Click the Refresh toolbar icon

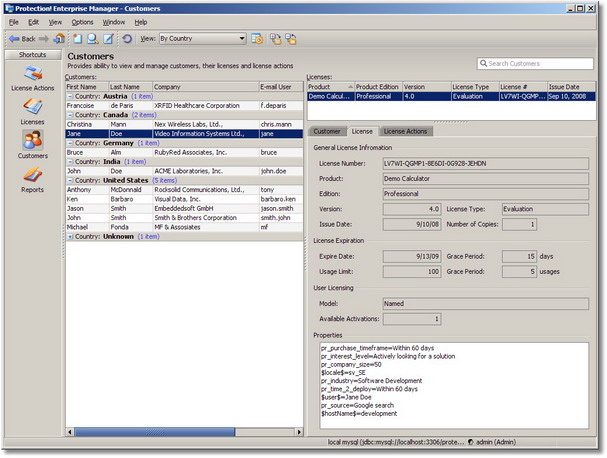(x=127, y=39)
